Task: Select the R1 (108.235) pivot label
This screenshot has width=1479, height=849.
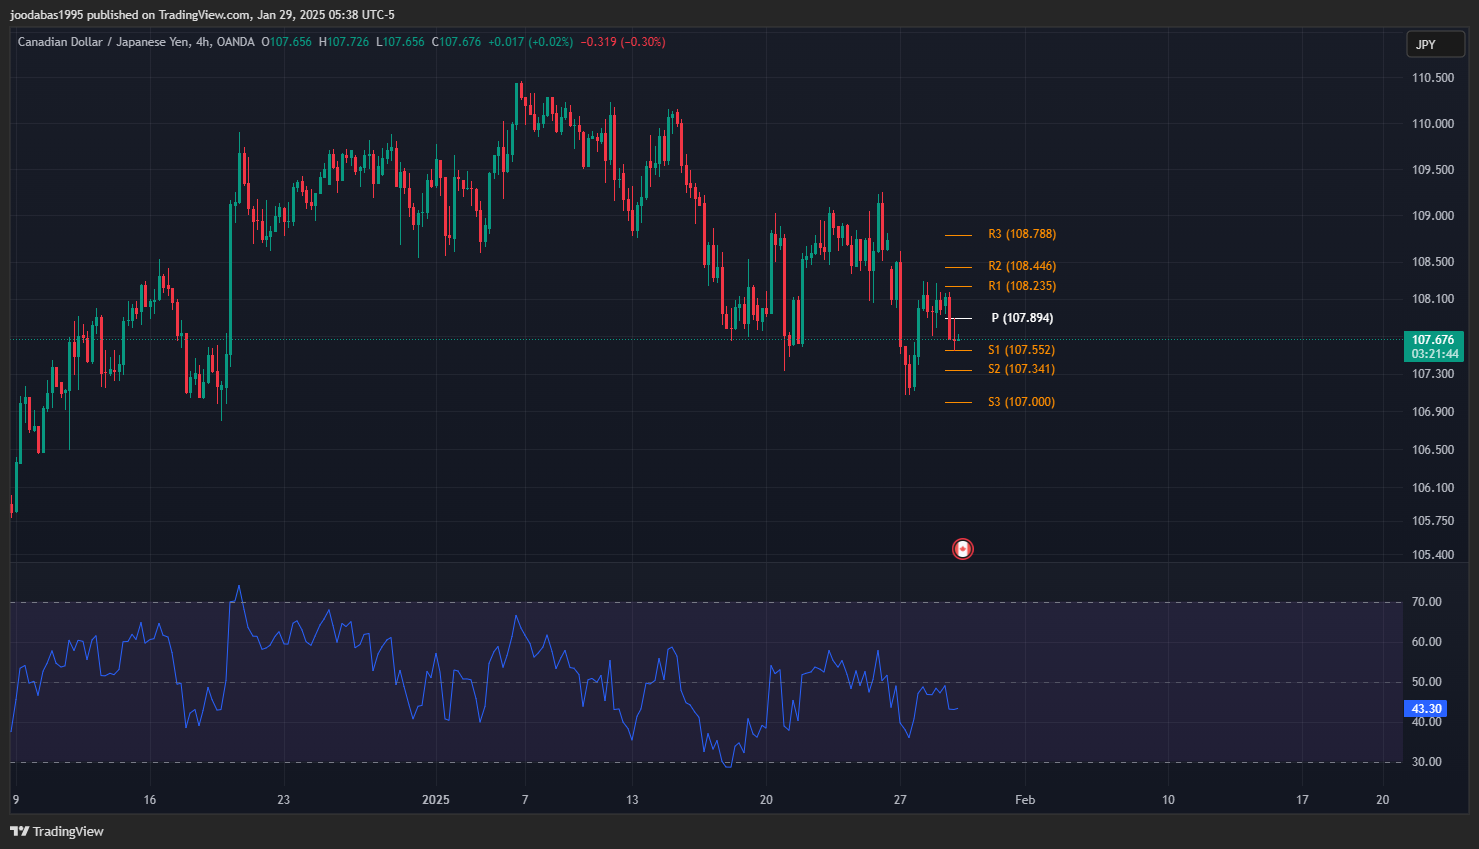Action: click(1021, 286)
